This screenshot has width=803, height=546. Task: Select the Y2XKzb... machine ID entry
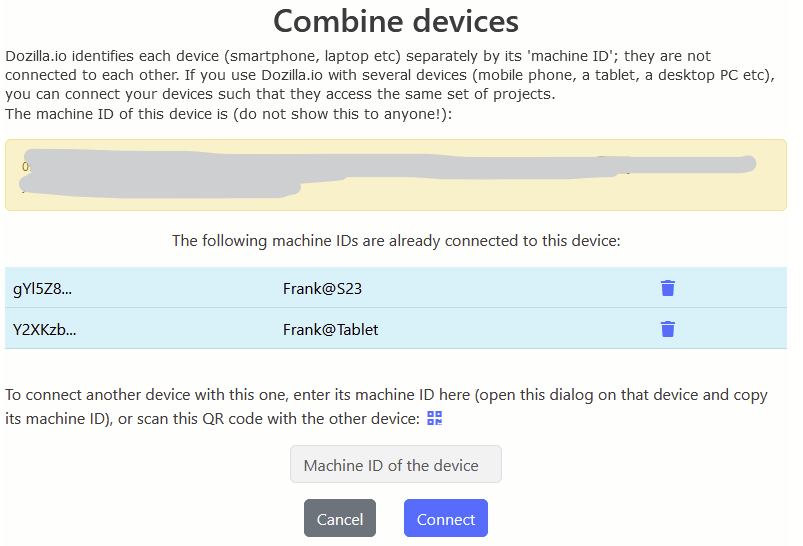[45, 329]
